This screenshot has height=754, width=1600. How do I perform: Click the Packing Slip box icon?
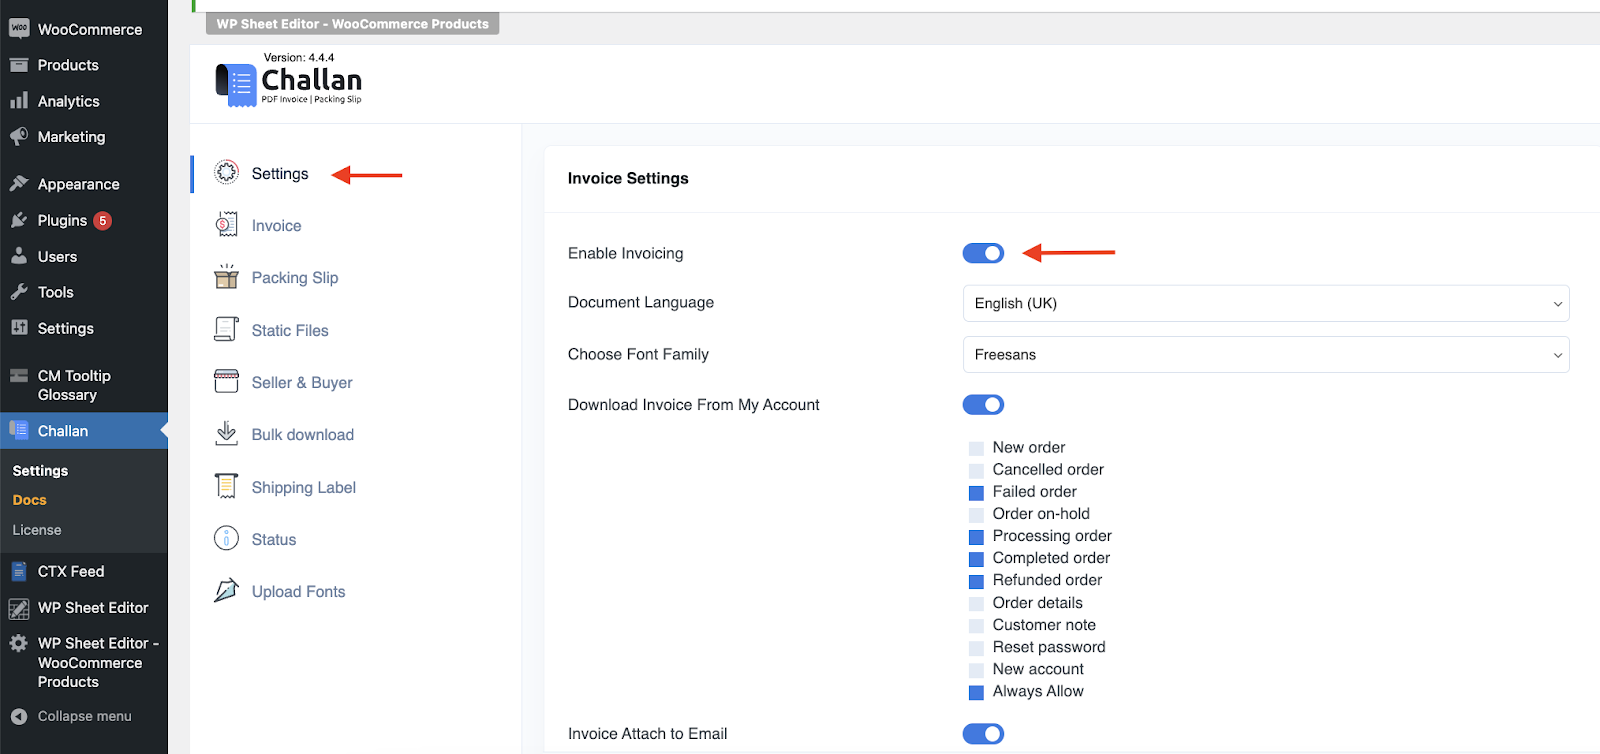click(x=227, y=277)
